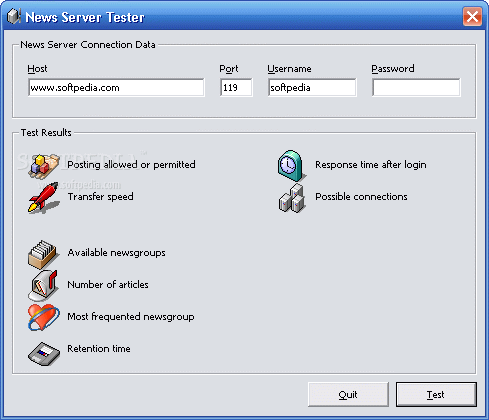Image resolution: width=489 pixels, height=420 pixels.
Task: Click the file box Available newsgroups icon
Action: click(x=43, y=254)
